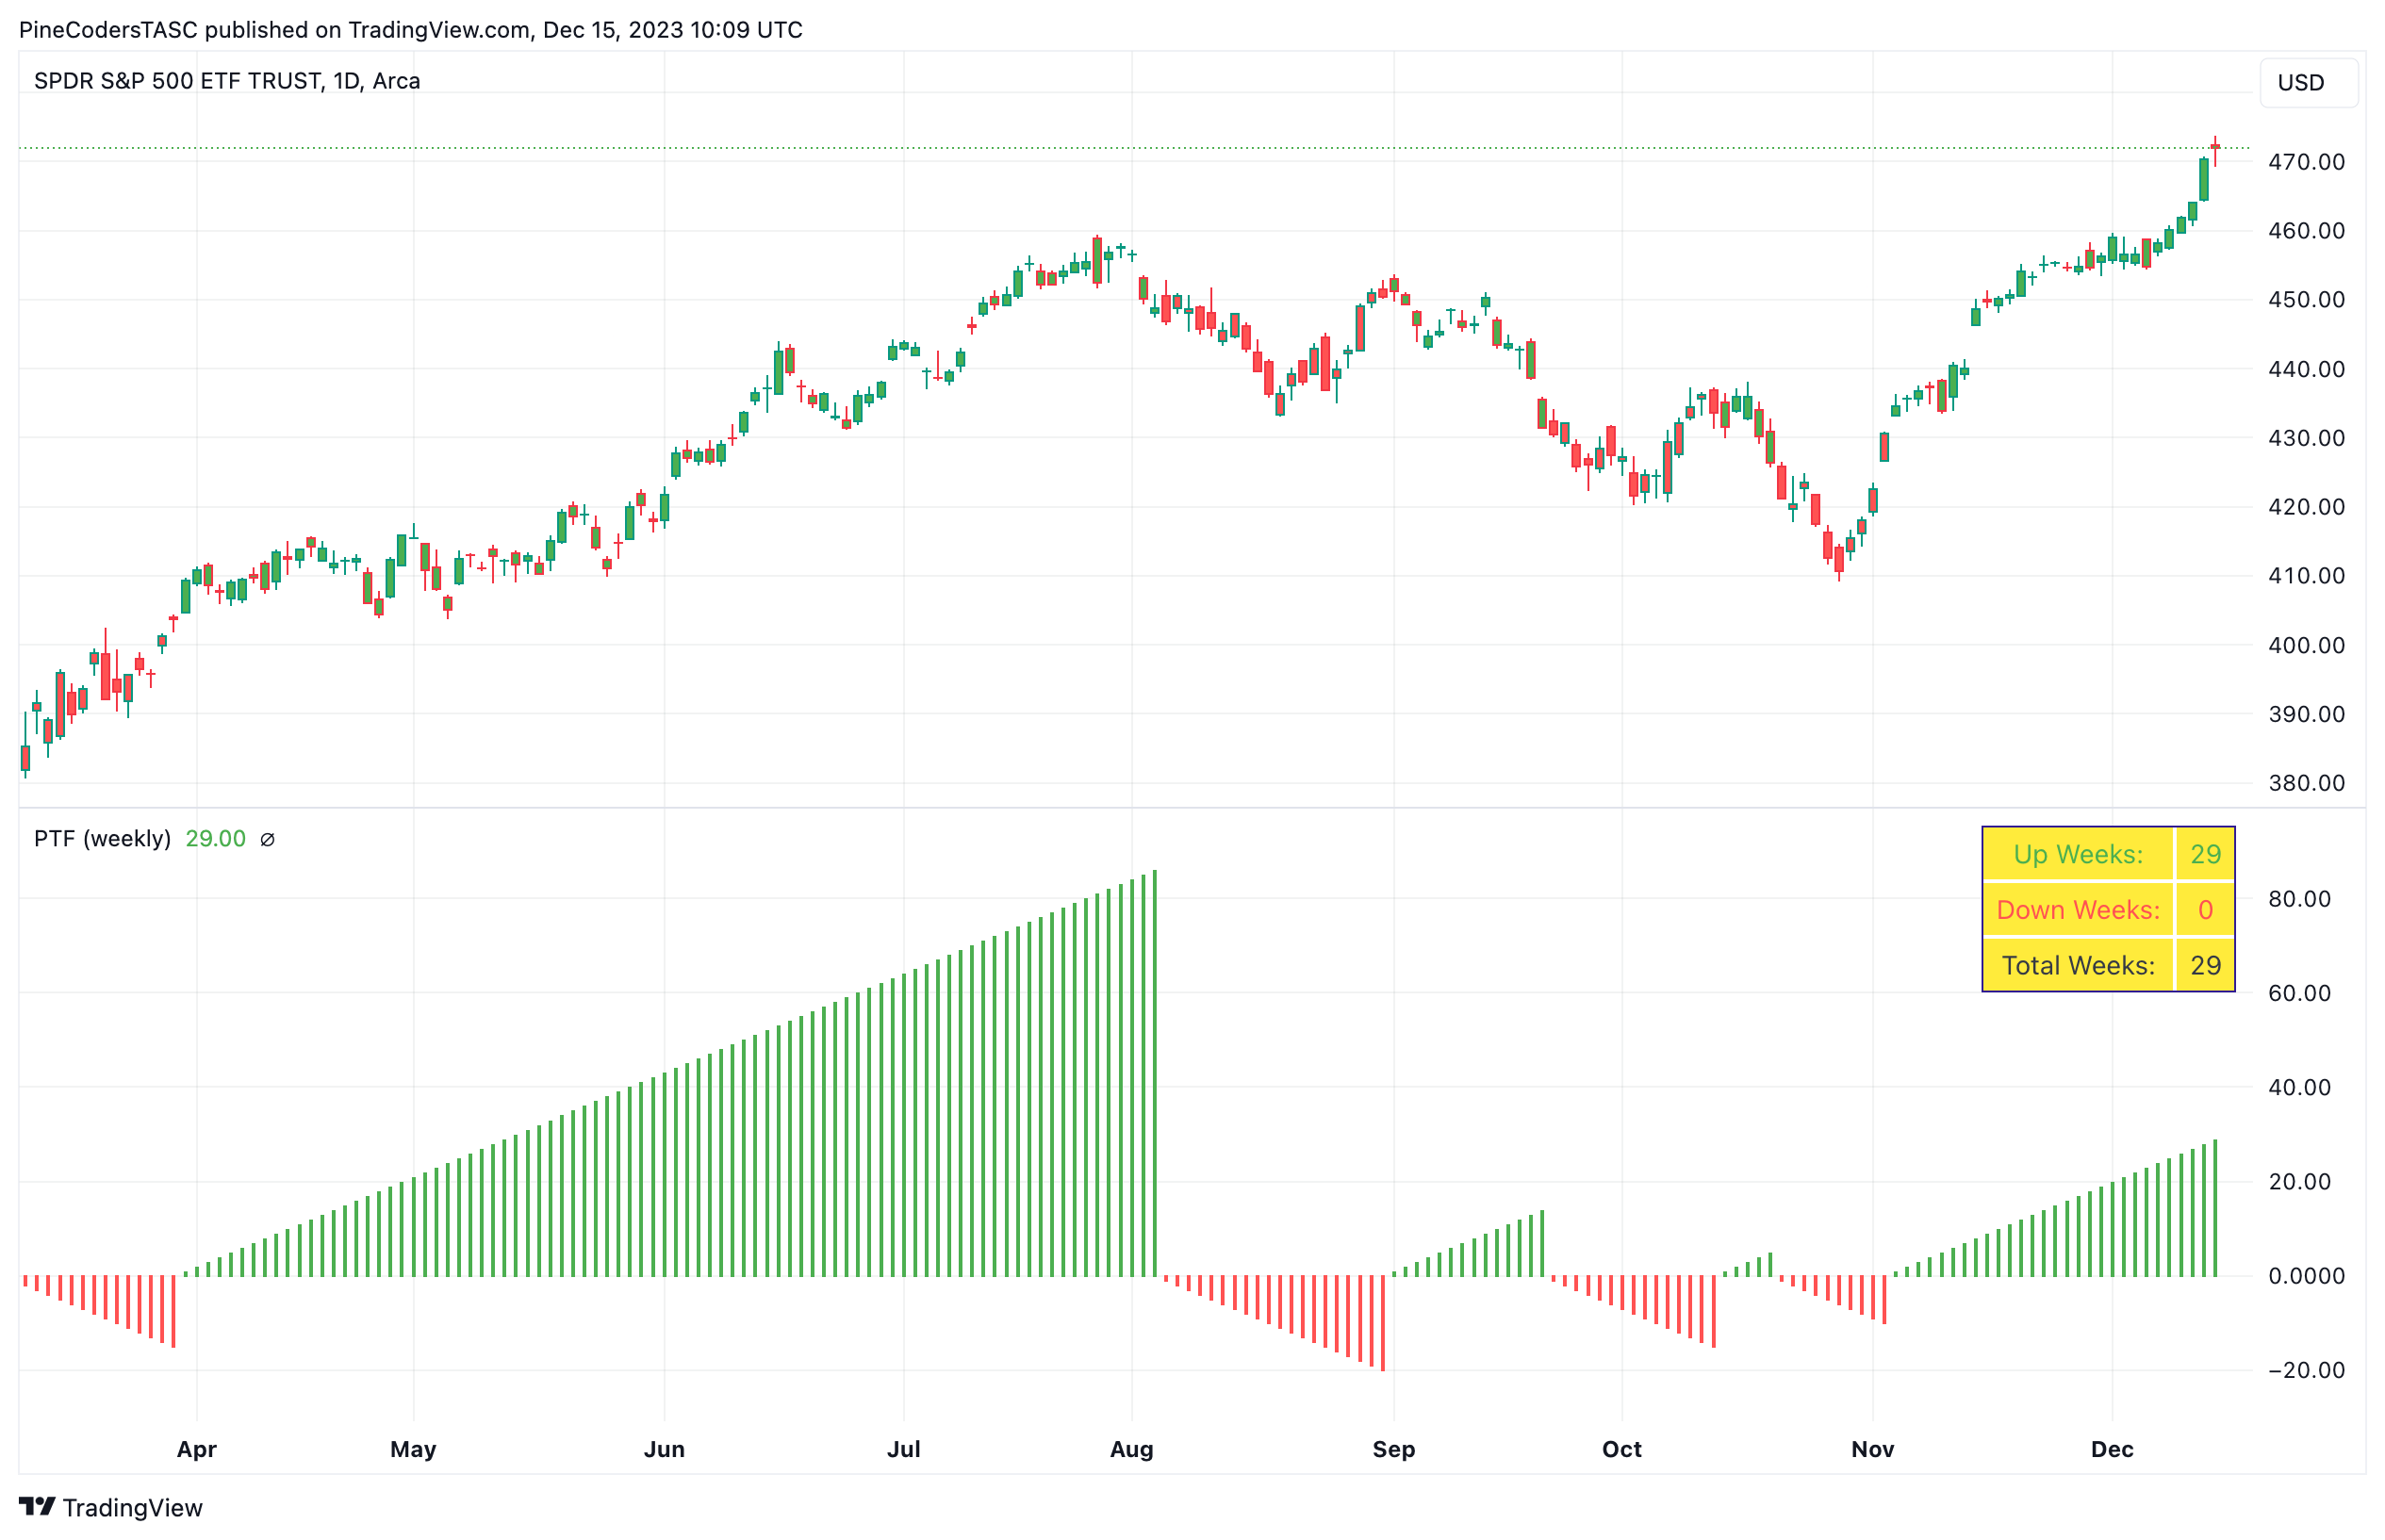This screenshot has width=2385, height=1540.
Task: Click the Total Weeks: table cell
Action: pyautogui.click(x=2078, y=965)
